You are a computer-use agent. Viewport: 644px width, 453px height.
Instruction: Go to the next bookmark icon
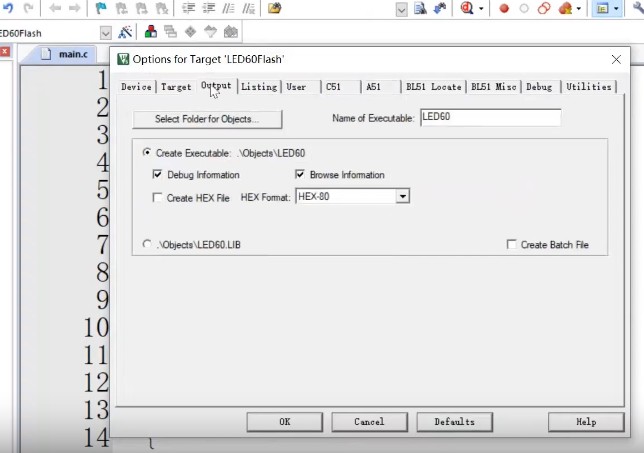pyautogui.click(x=142, y=8)
